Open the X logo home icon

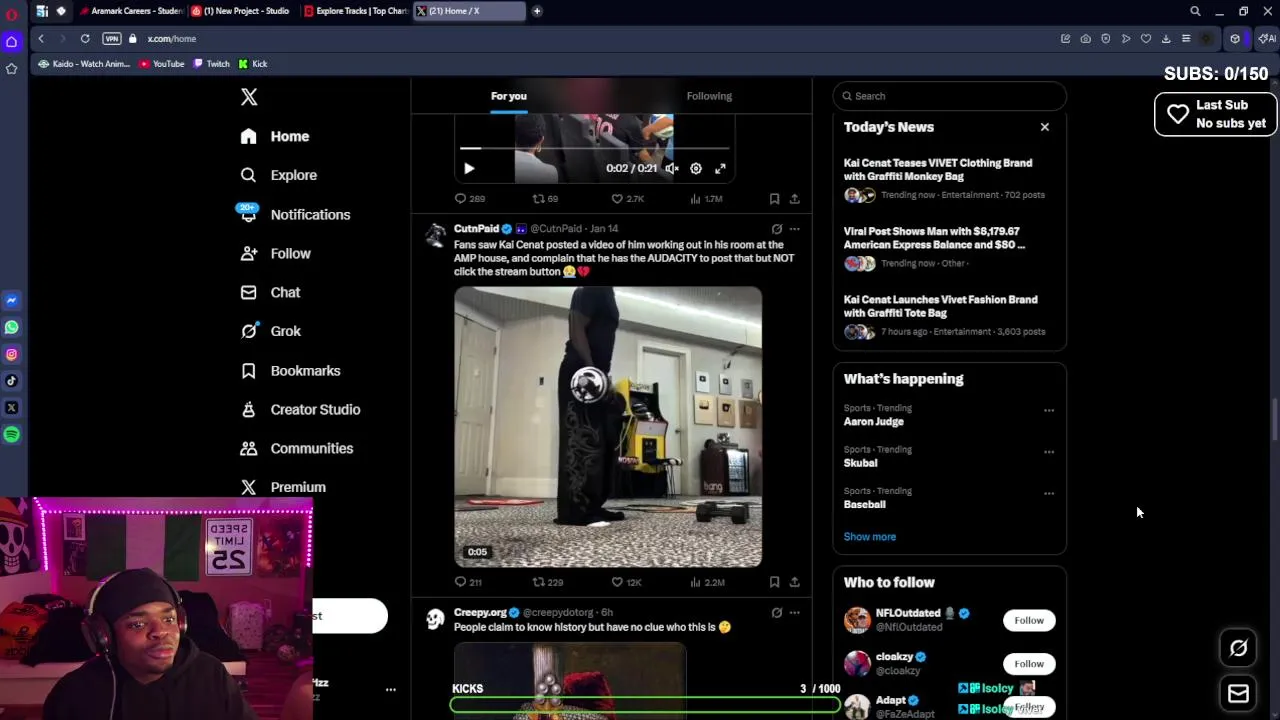coord(249,97)
